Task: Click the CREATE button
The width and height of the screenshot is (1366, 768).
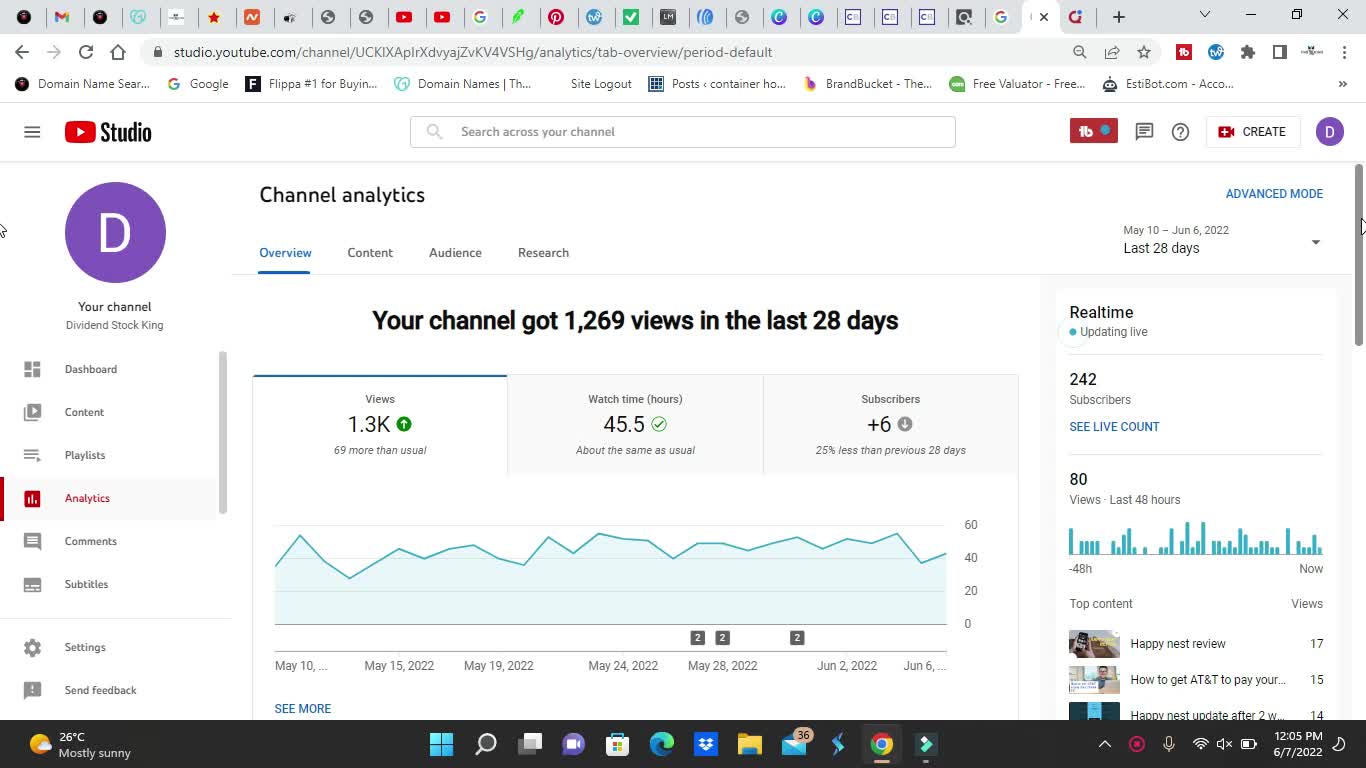Action: (1252, 132)
